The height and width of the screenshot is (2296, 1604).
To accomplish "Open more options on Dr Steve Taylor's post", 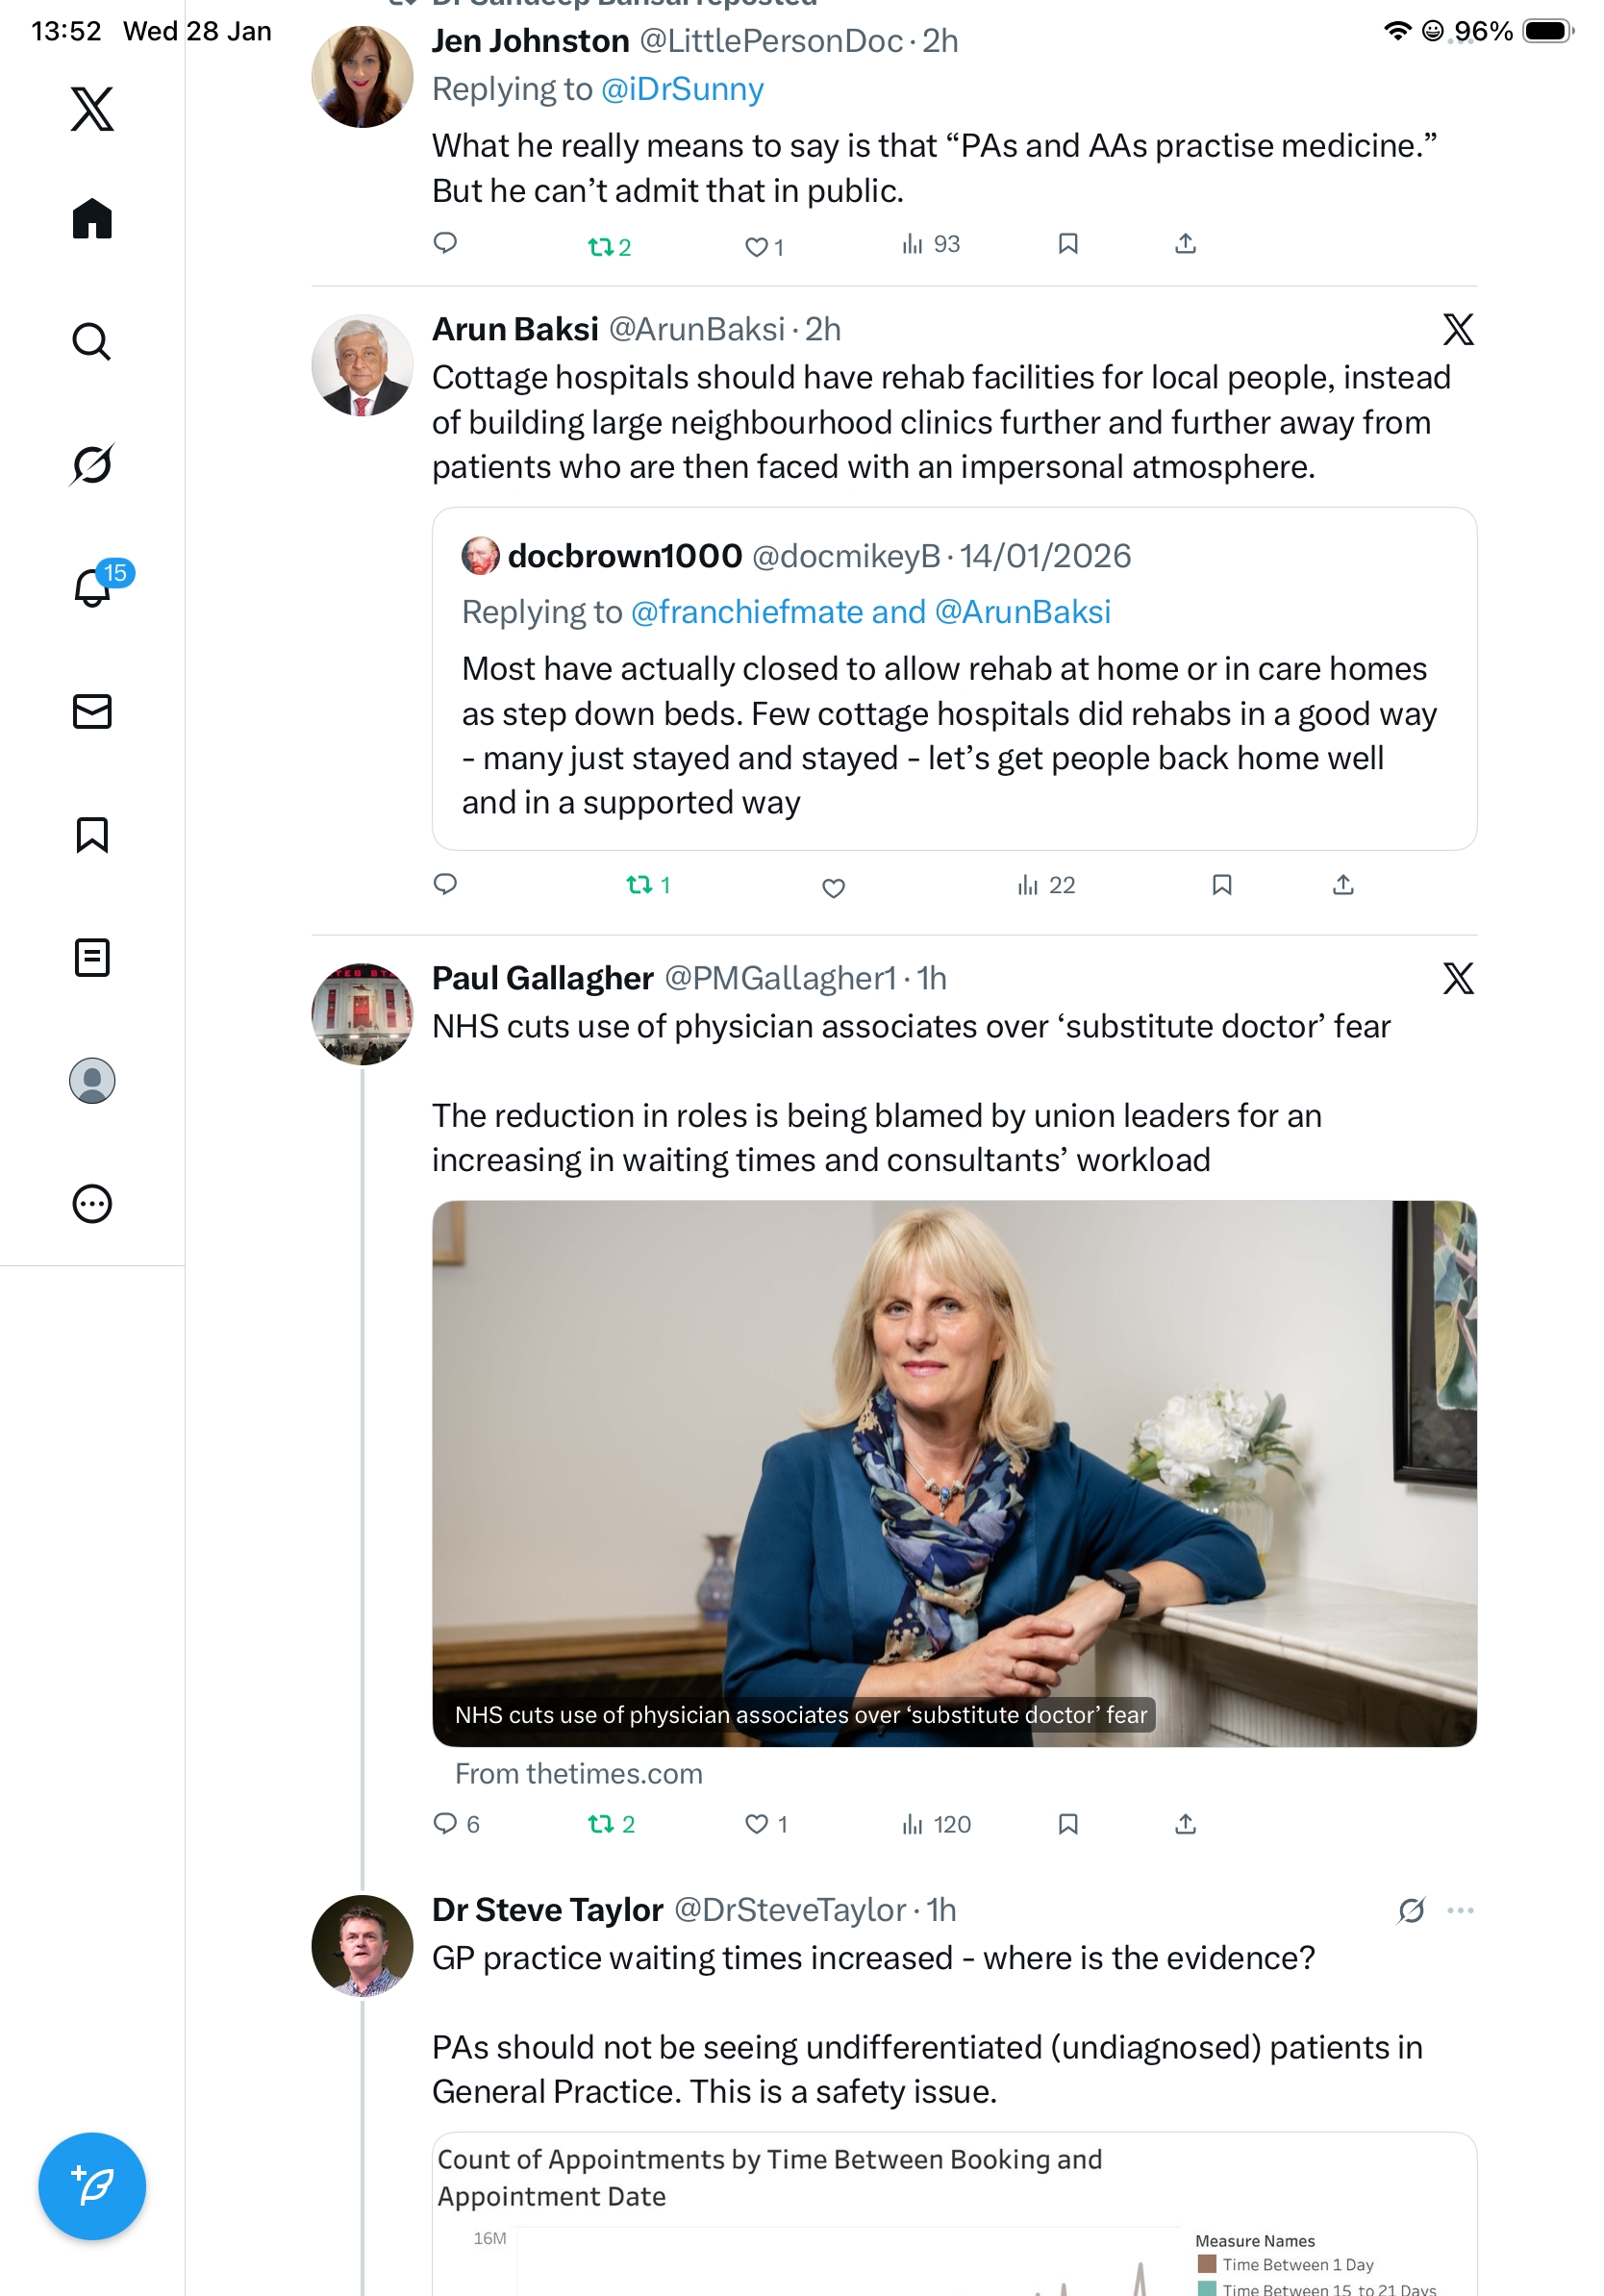I will [1460, 1910].
